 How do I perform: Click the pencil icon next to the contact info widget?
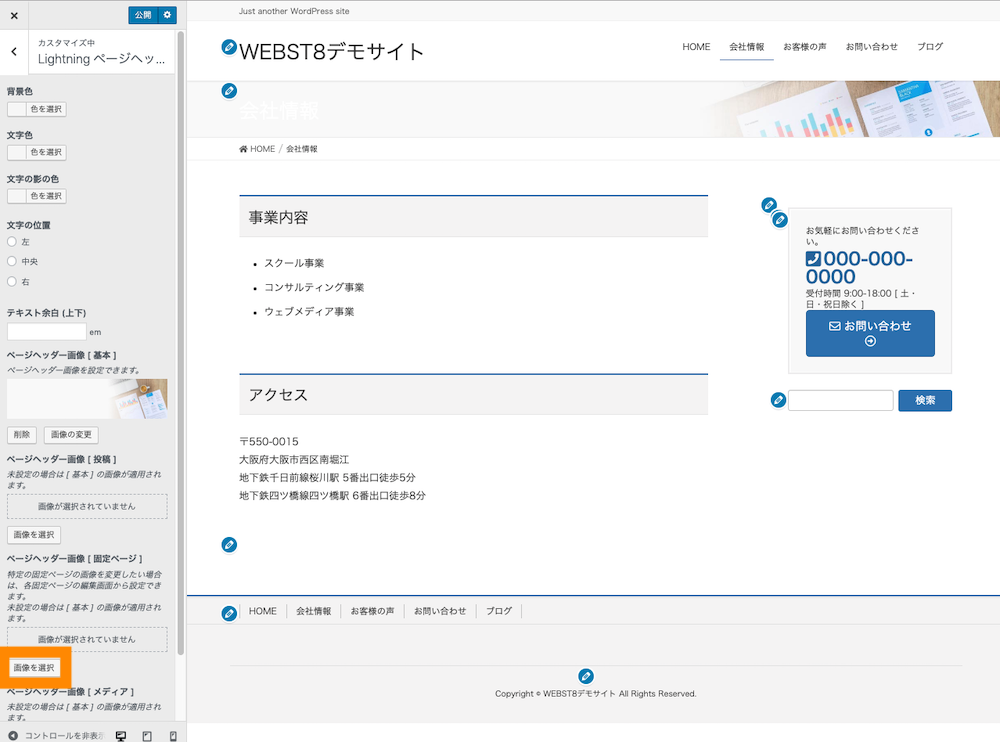click(x=780, y=219)
